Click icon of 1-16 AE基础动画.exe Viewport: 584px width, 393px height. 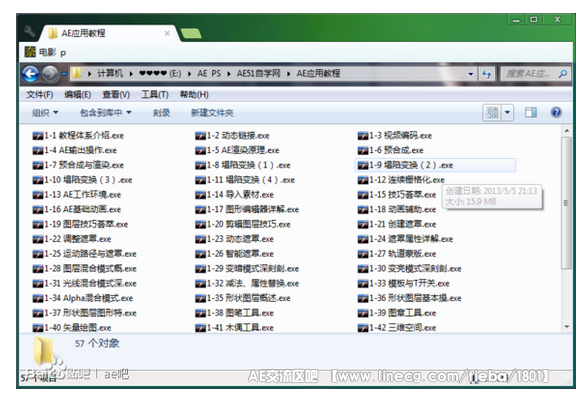38,210
